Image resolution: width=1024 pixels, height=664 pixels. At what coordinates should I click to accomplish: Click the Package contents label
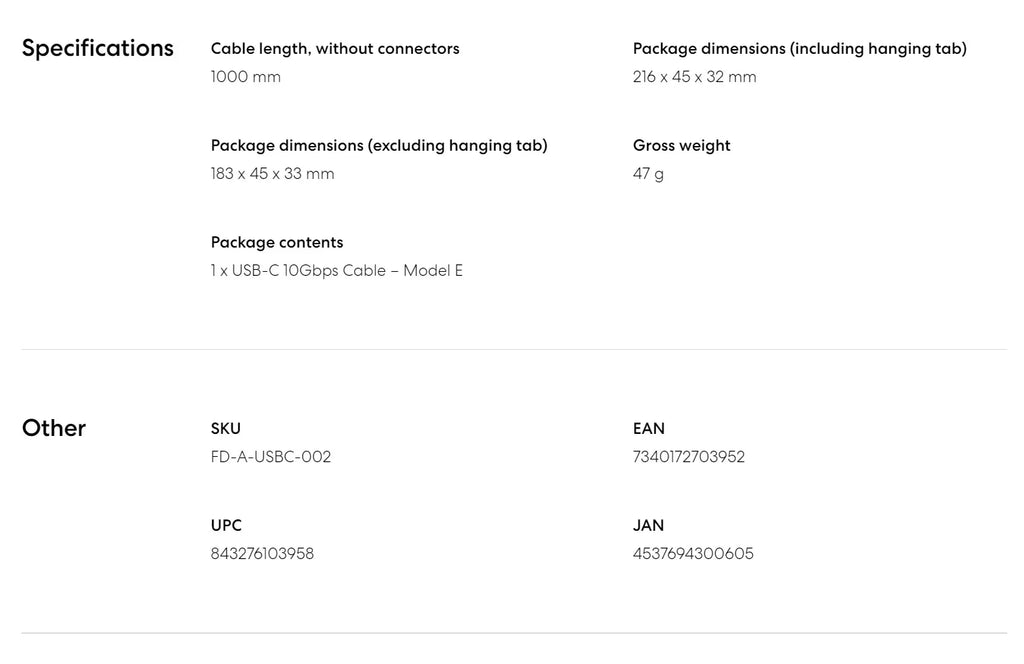(277, 243)
